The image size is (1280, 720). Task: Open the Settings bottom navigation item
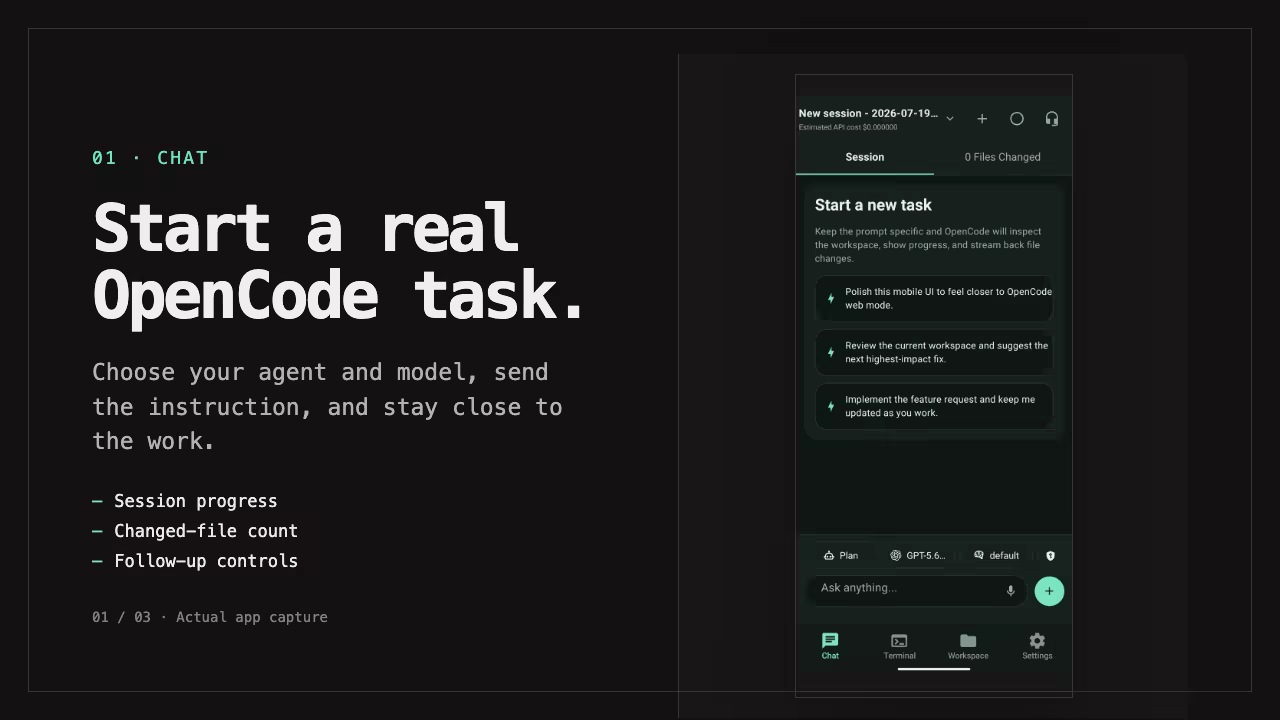pos(1037,646)
